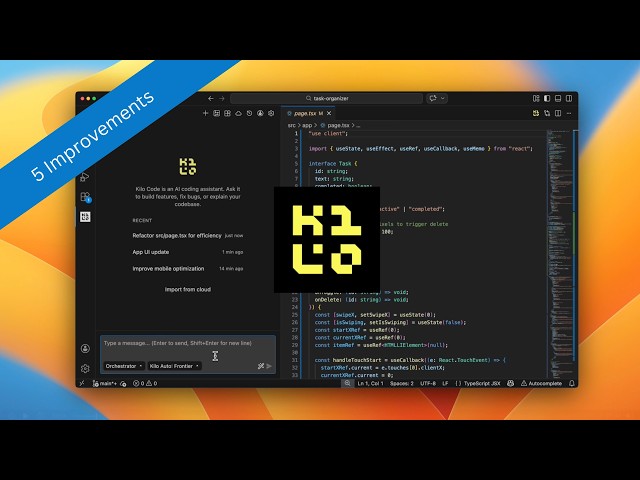Open Run and Debug in activity bar
The width and height of the screenshot is (640, 480).
85,177
